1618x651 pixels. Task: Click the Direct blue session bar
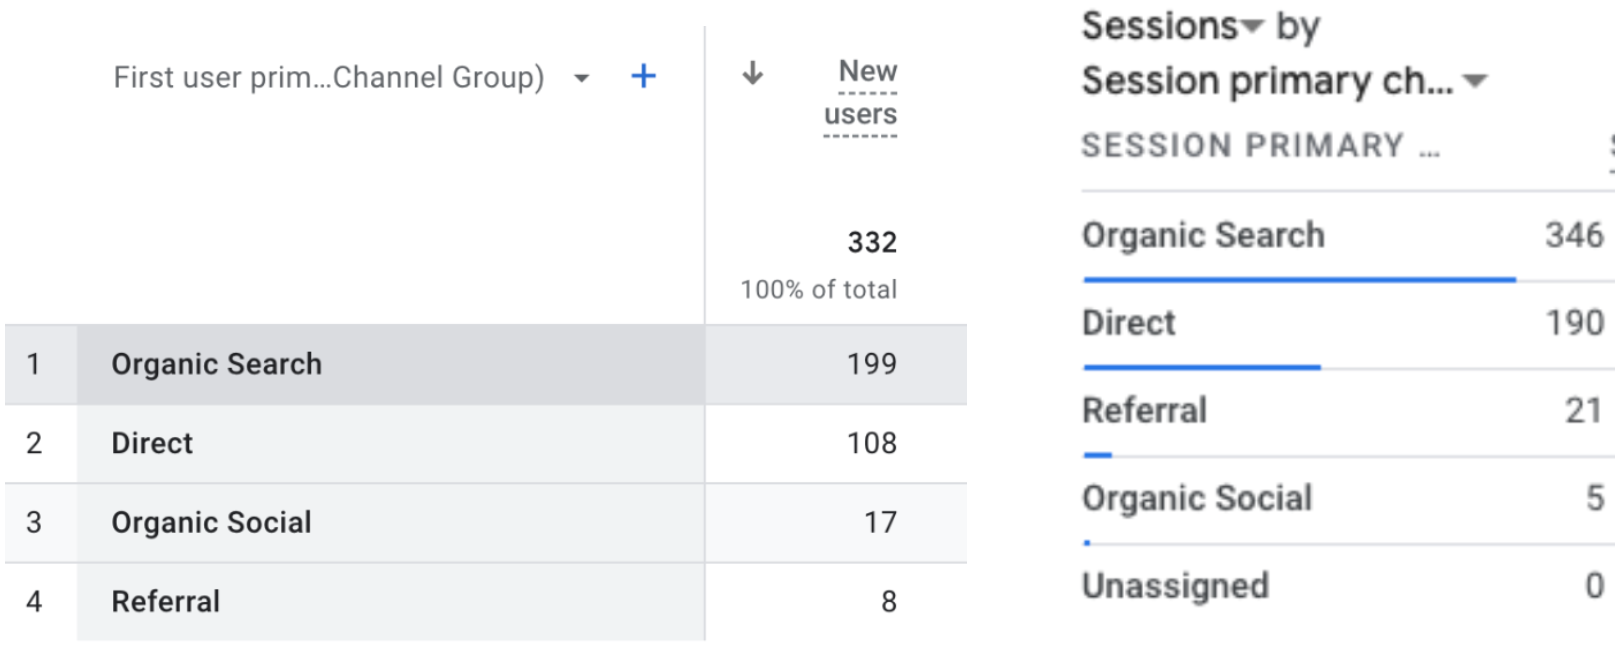(1201, 368)
